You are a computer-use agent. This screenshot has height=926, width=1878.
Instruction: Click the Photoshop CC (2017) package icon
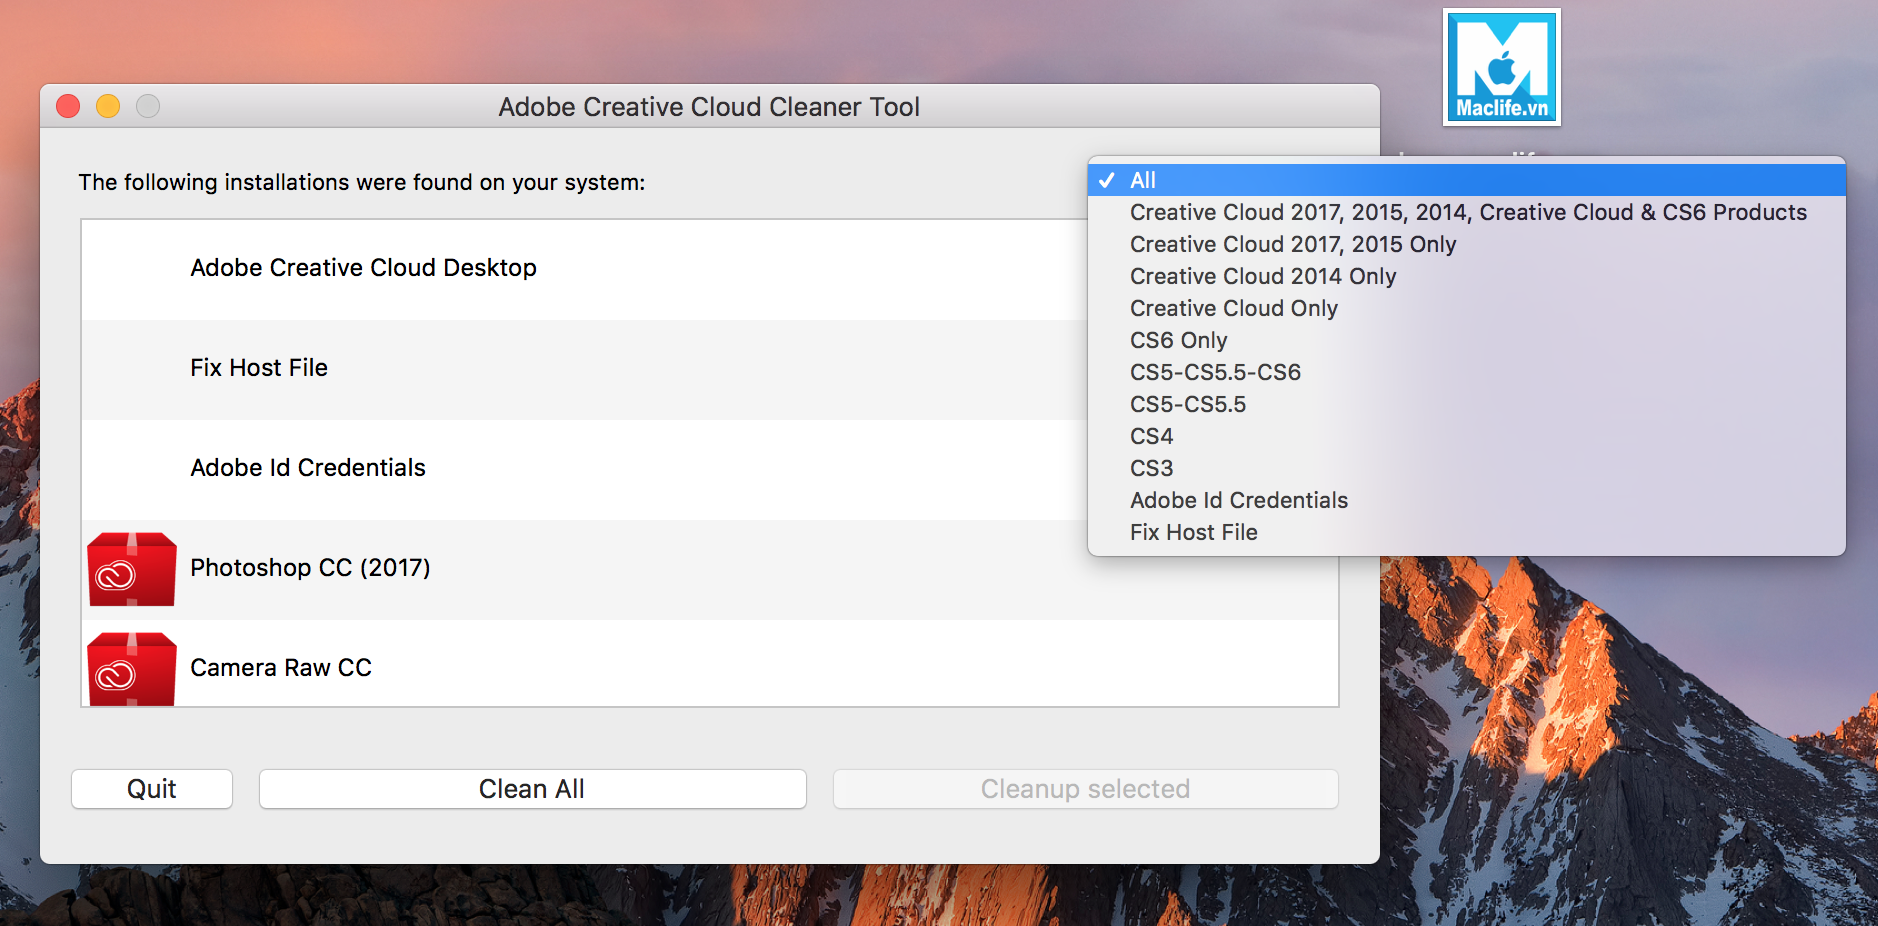(x=131, y=568)
